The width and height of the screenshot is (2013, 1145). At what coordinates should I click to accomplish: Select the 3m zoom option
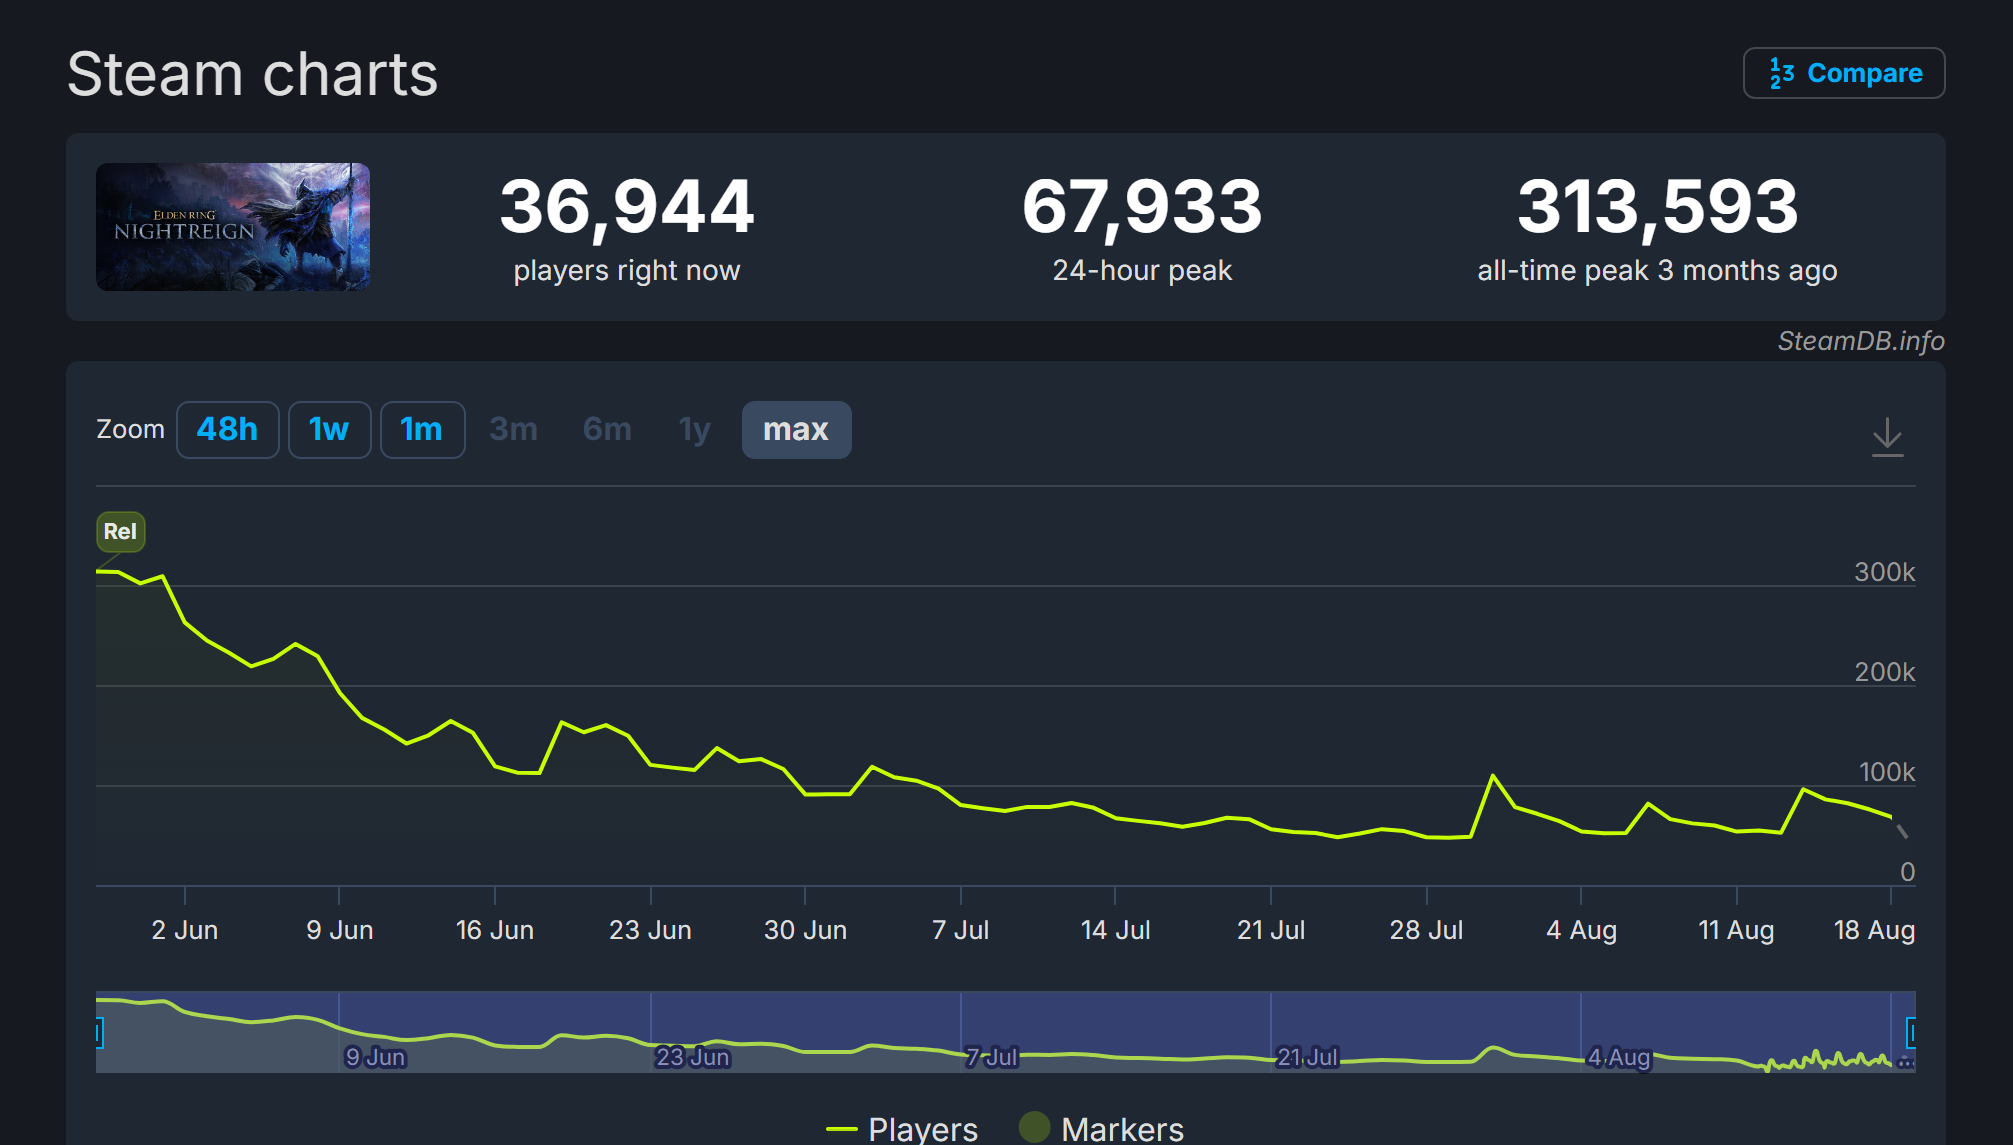pyautogui.click(x=513, y=430)
